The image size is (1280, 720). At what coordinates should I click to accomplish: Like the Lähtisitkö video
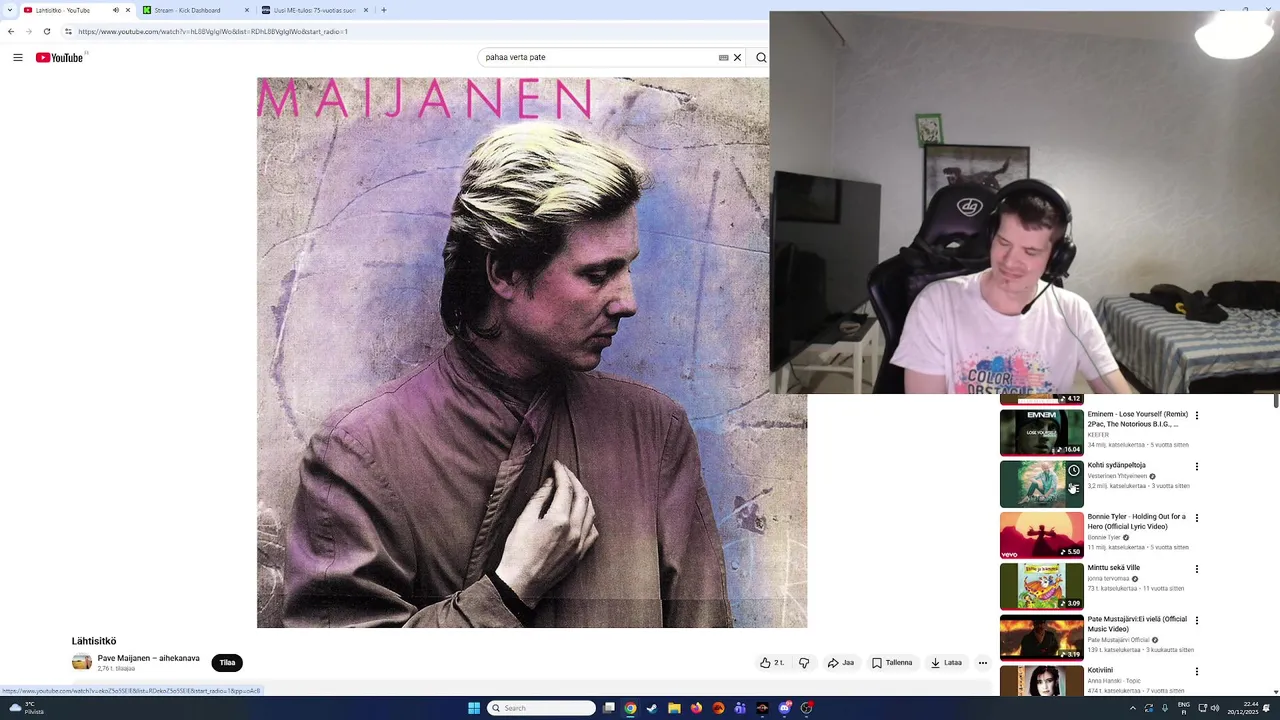(771, 663)
